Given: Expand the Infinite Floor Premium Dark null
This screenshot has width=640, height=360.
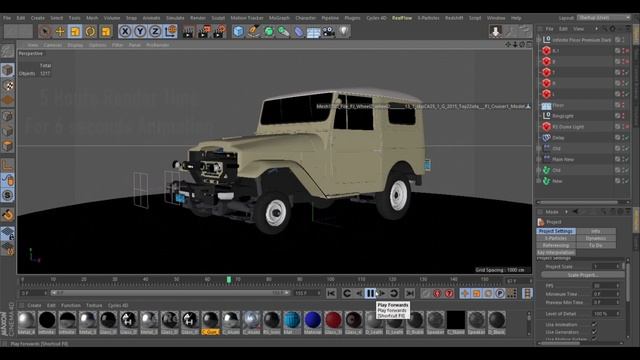Looking at the screenshot, I should coord(539,40).
